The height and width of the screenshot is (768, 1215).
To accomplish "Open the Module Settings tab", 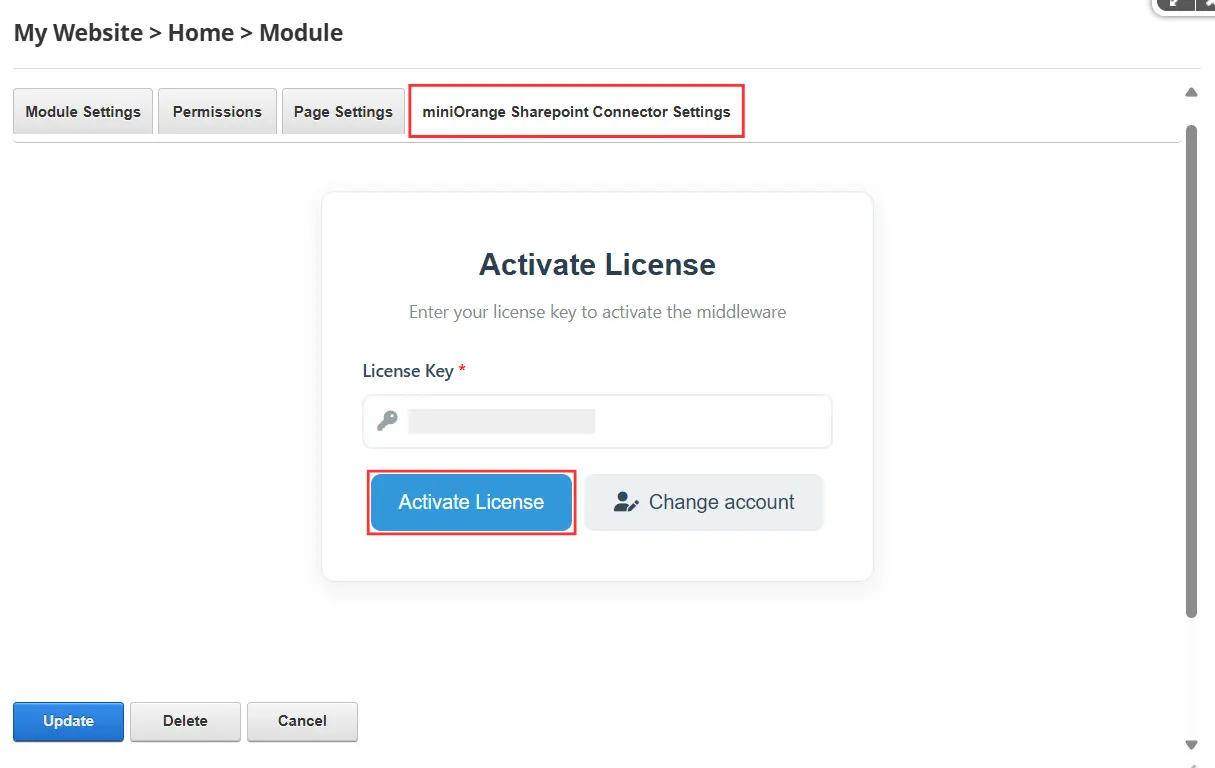I will tap(83, 111).
